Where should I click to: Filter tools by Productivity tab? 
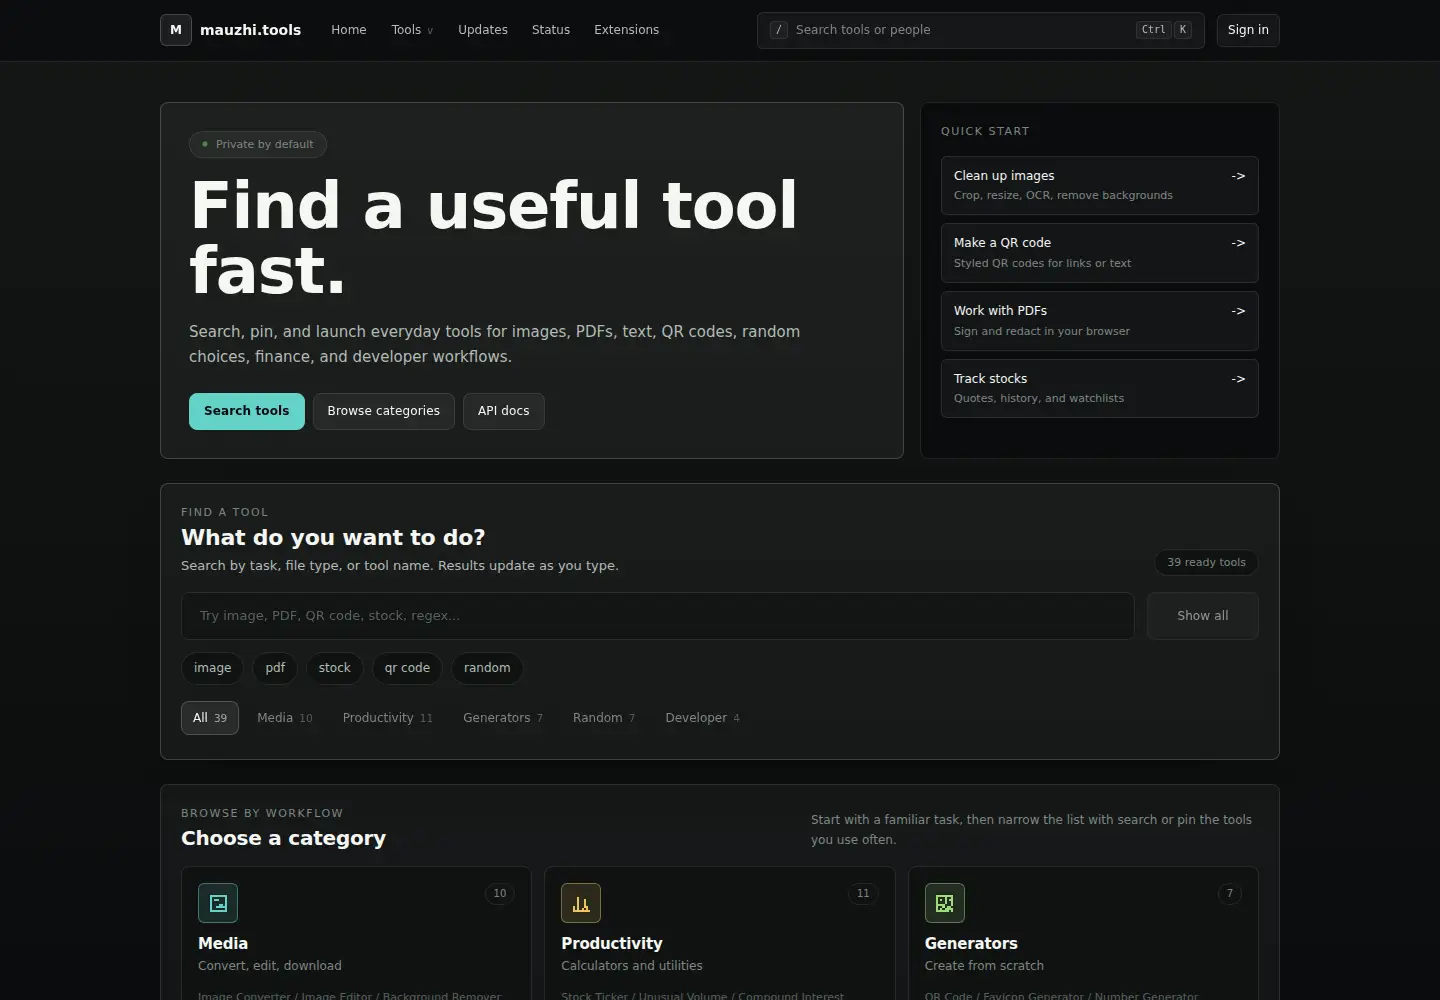click(388, 718)
